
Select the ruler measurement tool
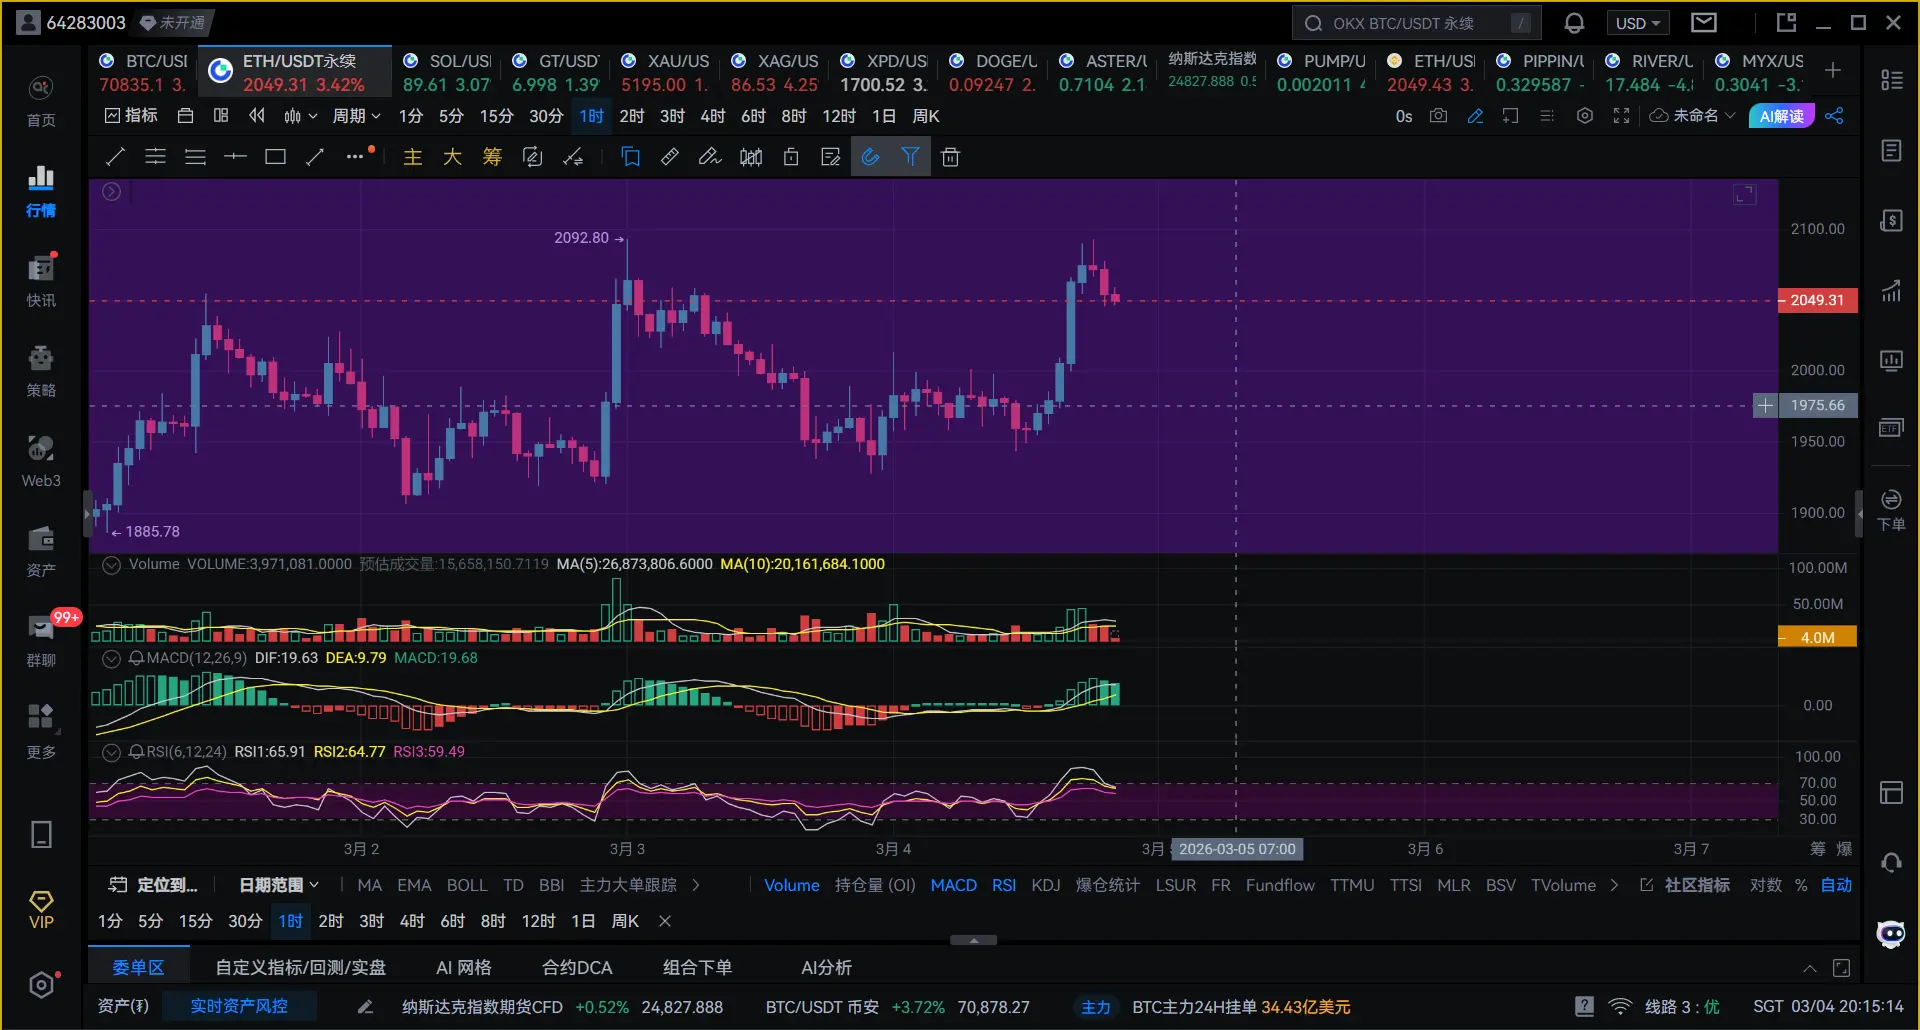[670, 157]
